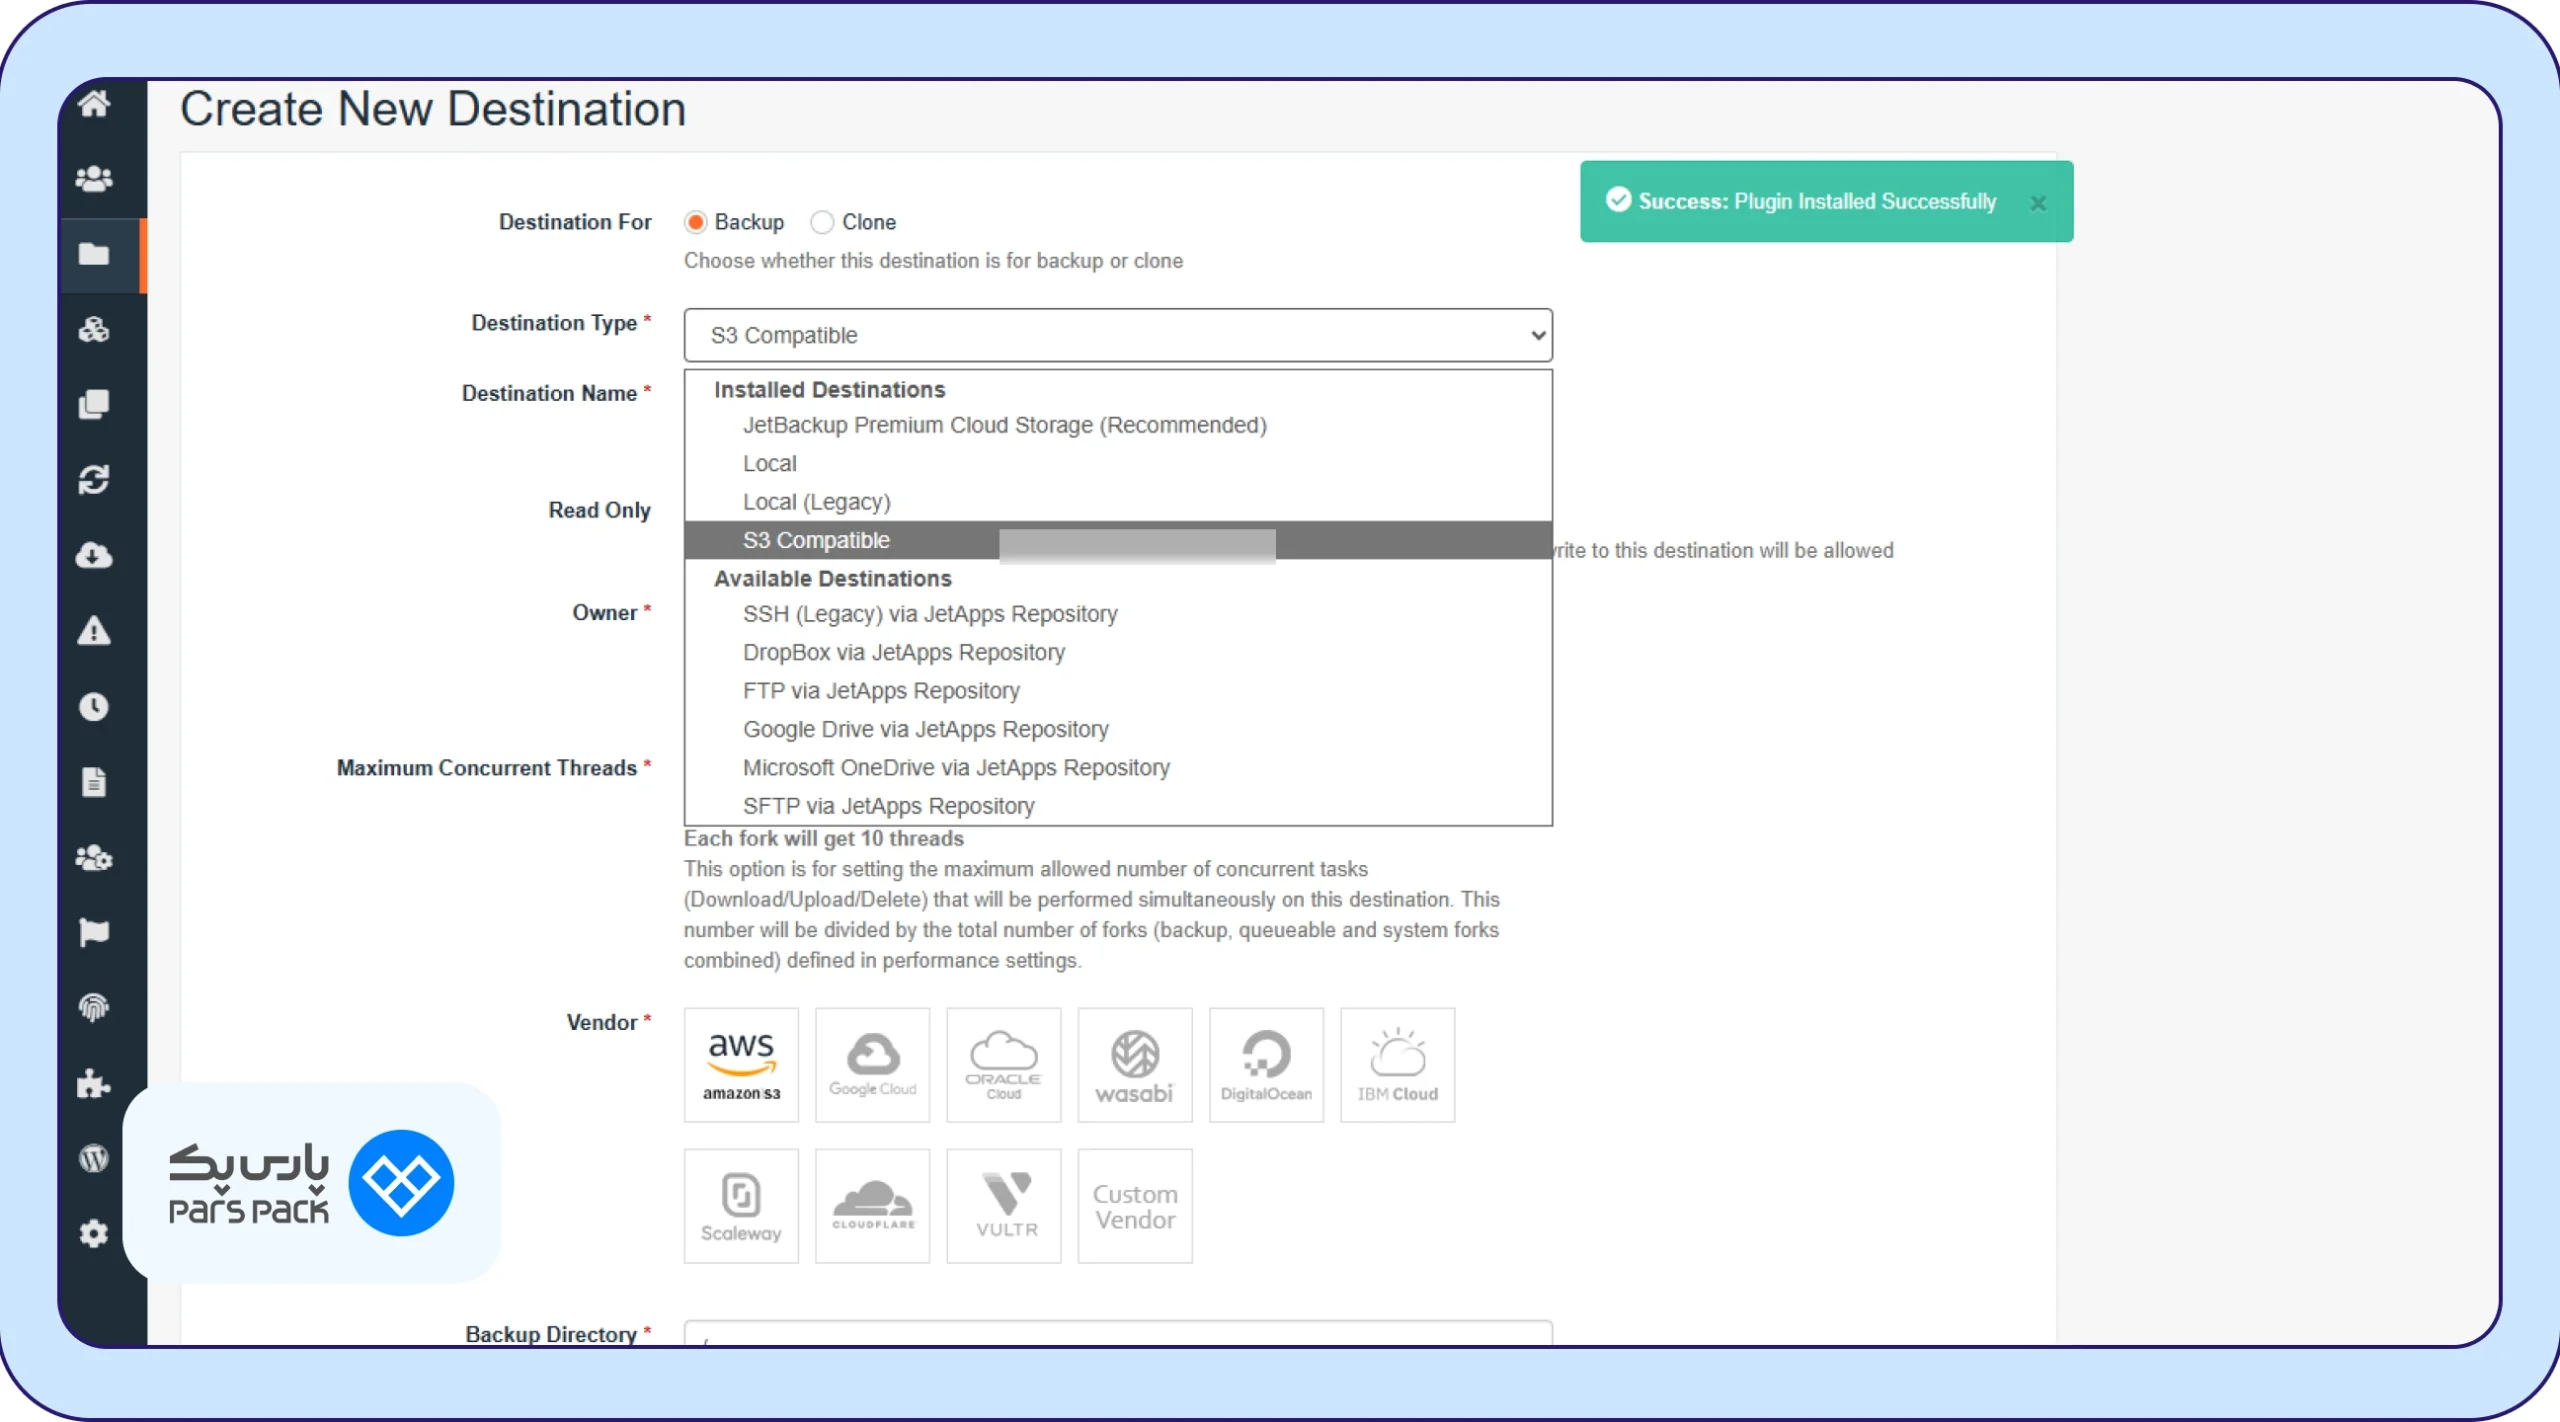Viewport: 2560px width, 1422px height.
Task: Open the puzzle piece plugins icon
Action: [94, 1084]
